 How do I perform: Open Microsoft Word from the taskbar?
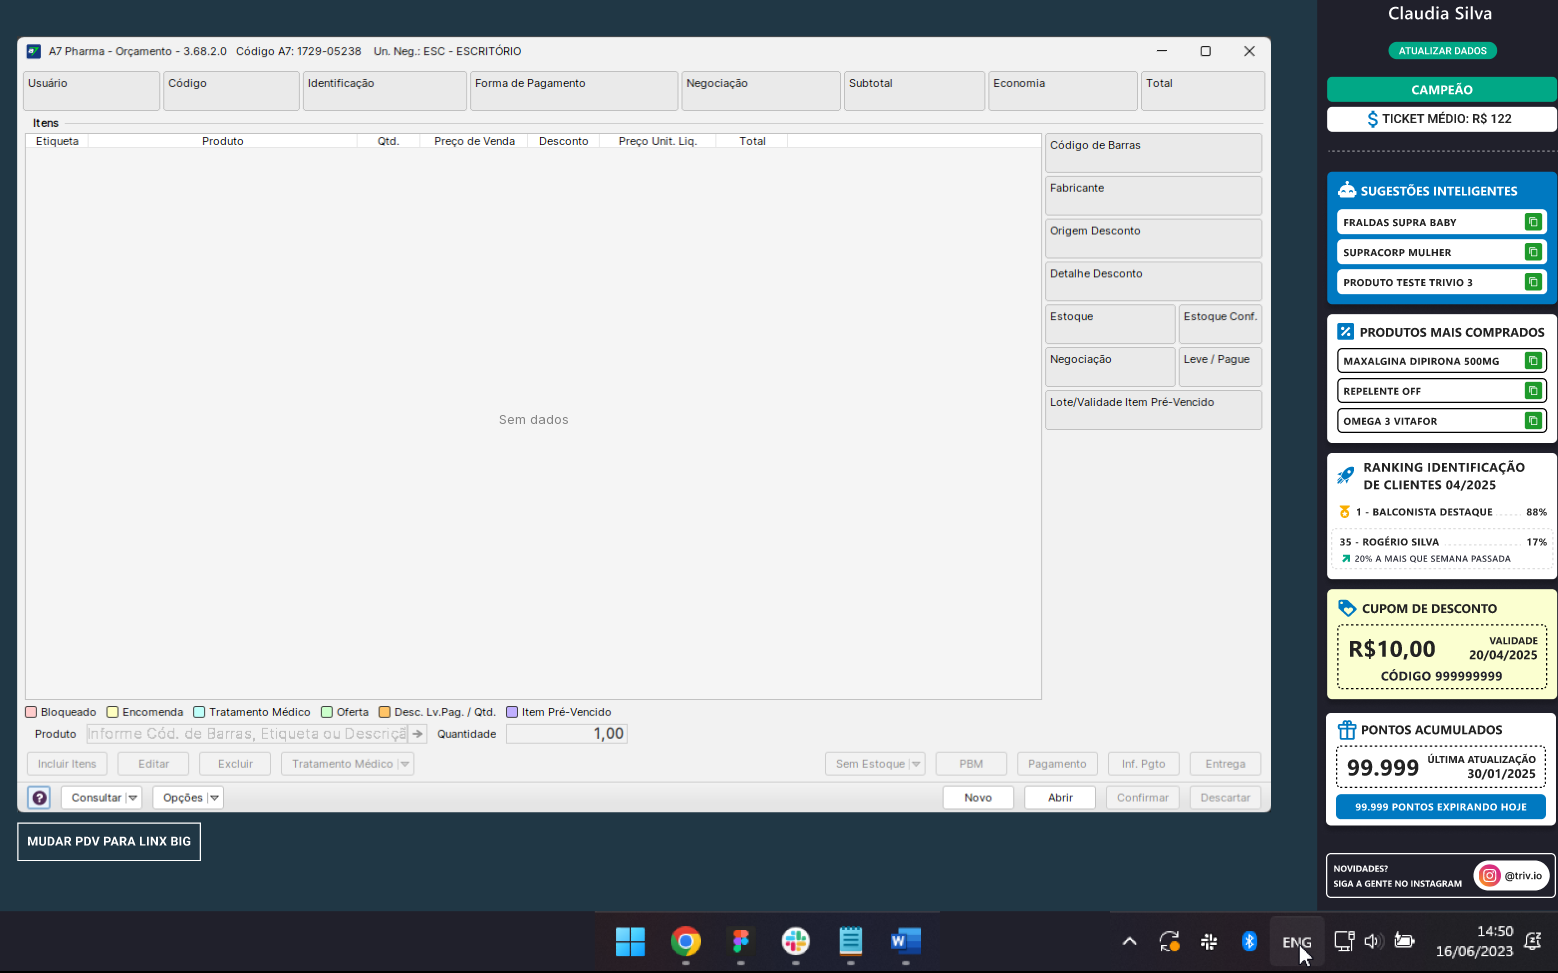[x=906, y=942]
